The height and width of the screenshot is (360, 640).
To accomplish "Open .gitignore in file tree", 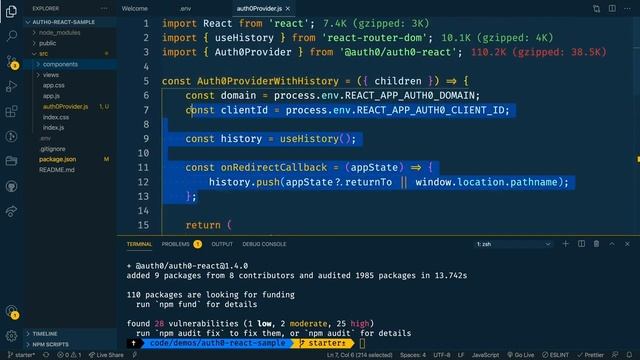I will (x=52, y=149).
